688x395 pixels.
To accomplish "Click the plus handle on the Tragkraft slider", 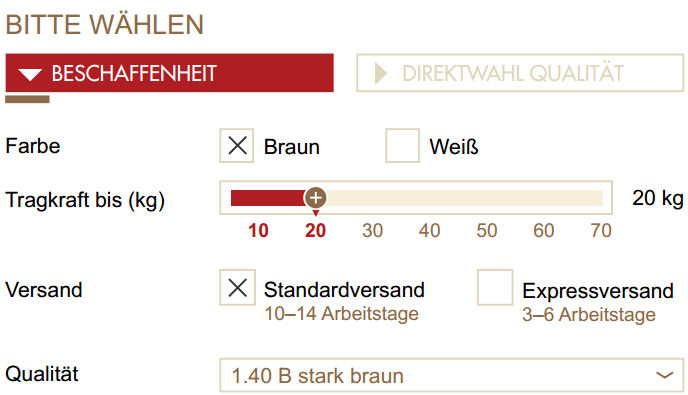I will (x=315, y=198).
